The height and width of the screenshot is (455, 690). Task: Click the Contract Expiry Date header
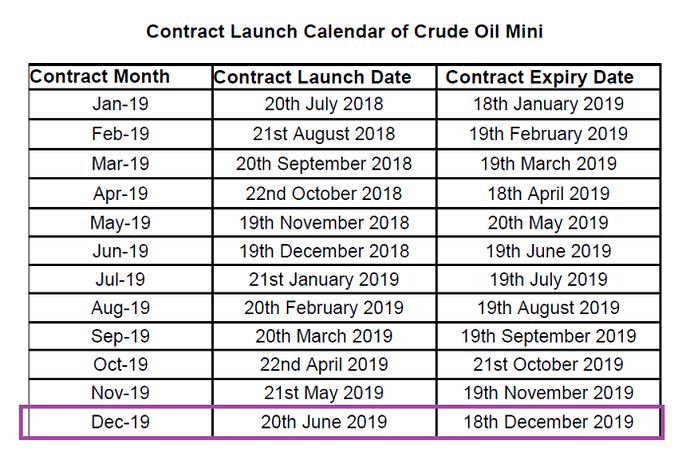pyautogui.click(x=548, y=77)
